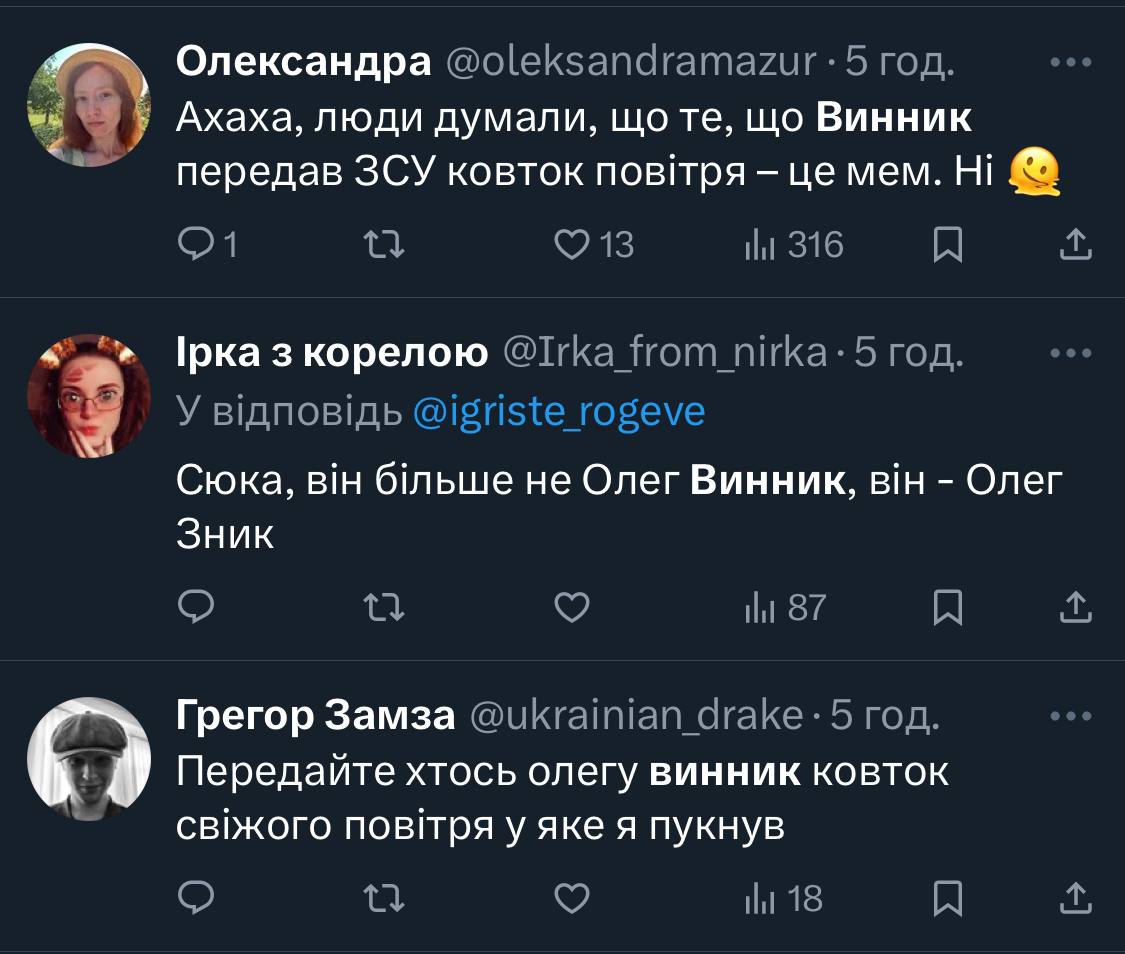Like the Олег Зник tweet
Screen dimensions: 1125x954
[x=572, y=607]
